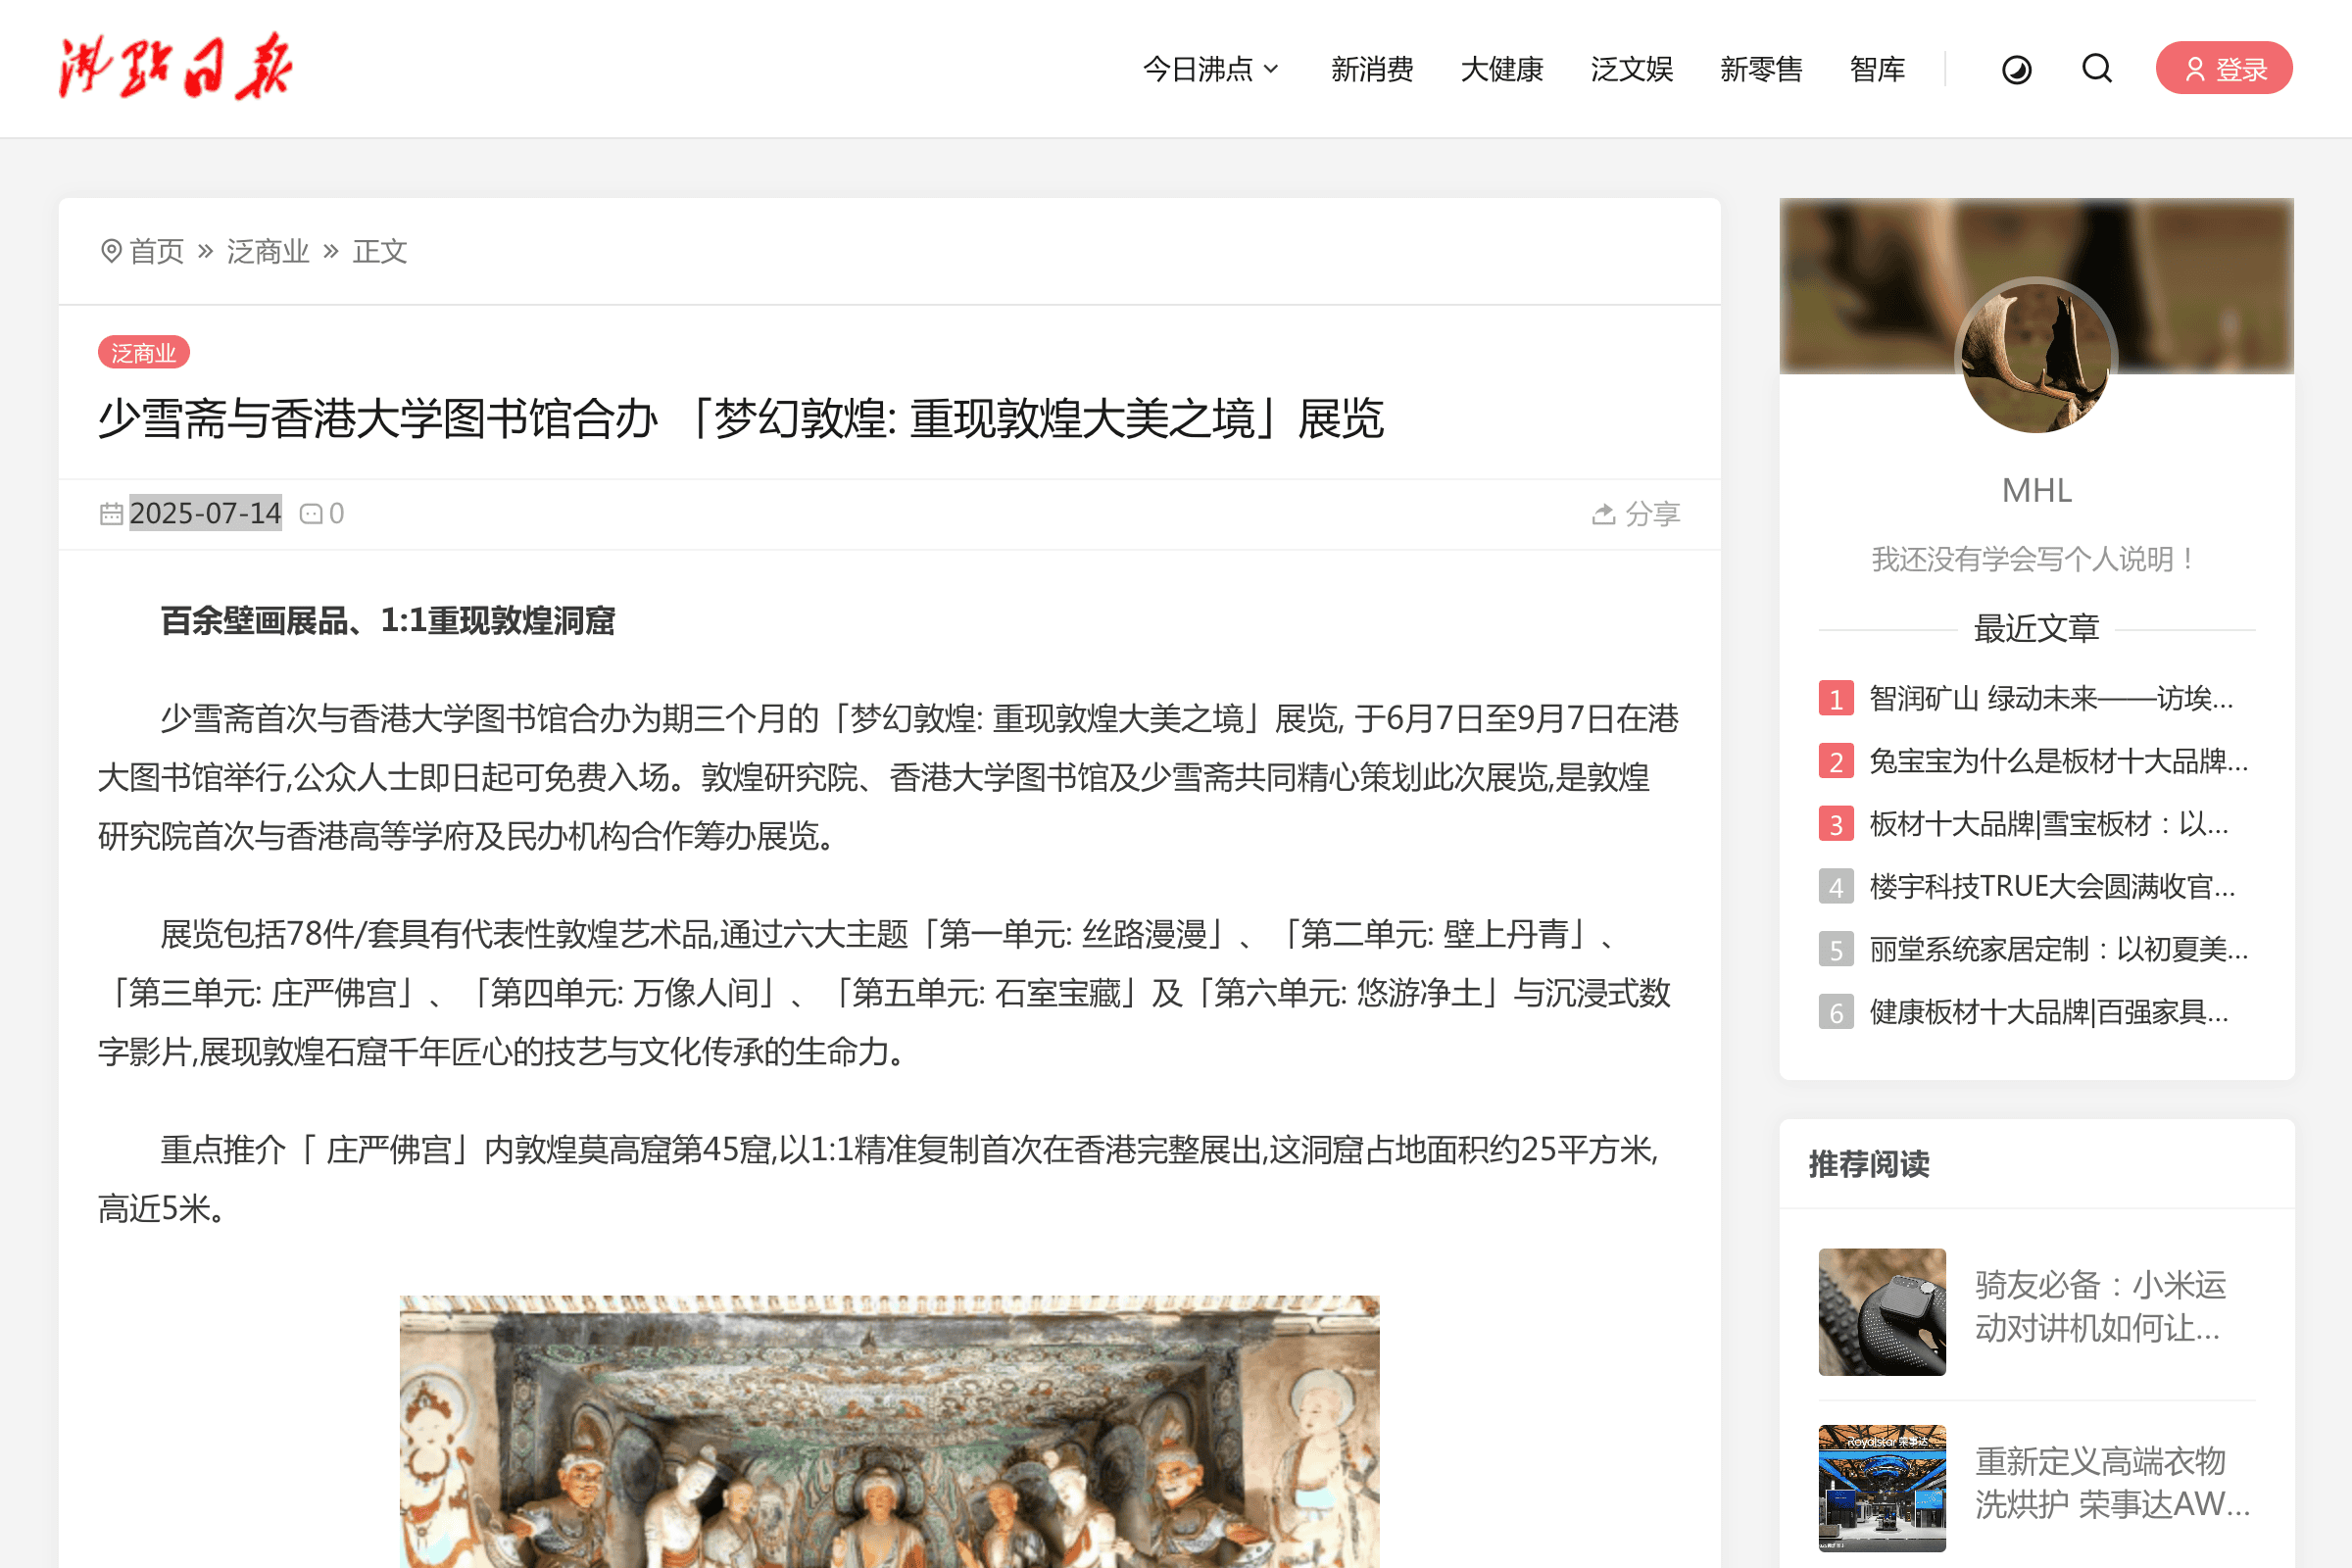2352x1568 pixels.
Task: Go to 首页 in the breadcrumb
Action: (157, 251)
